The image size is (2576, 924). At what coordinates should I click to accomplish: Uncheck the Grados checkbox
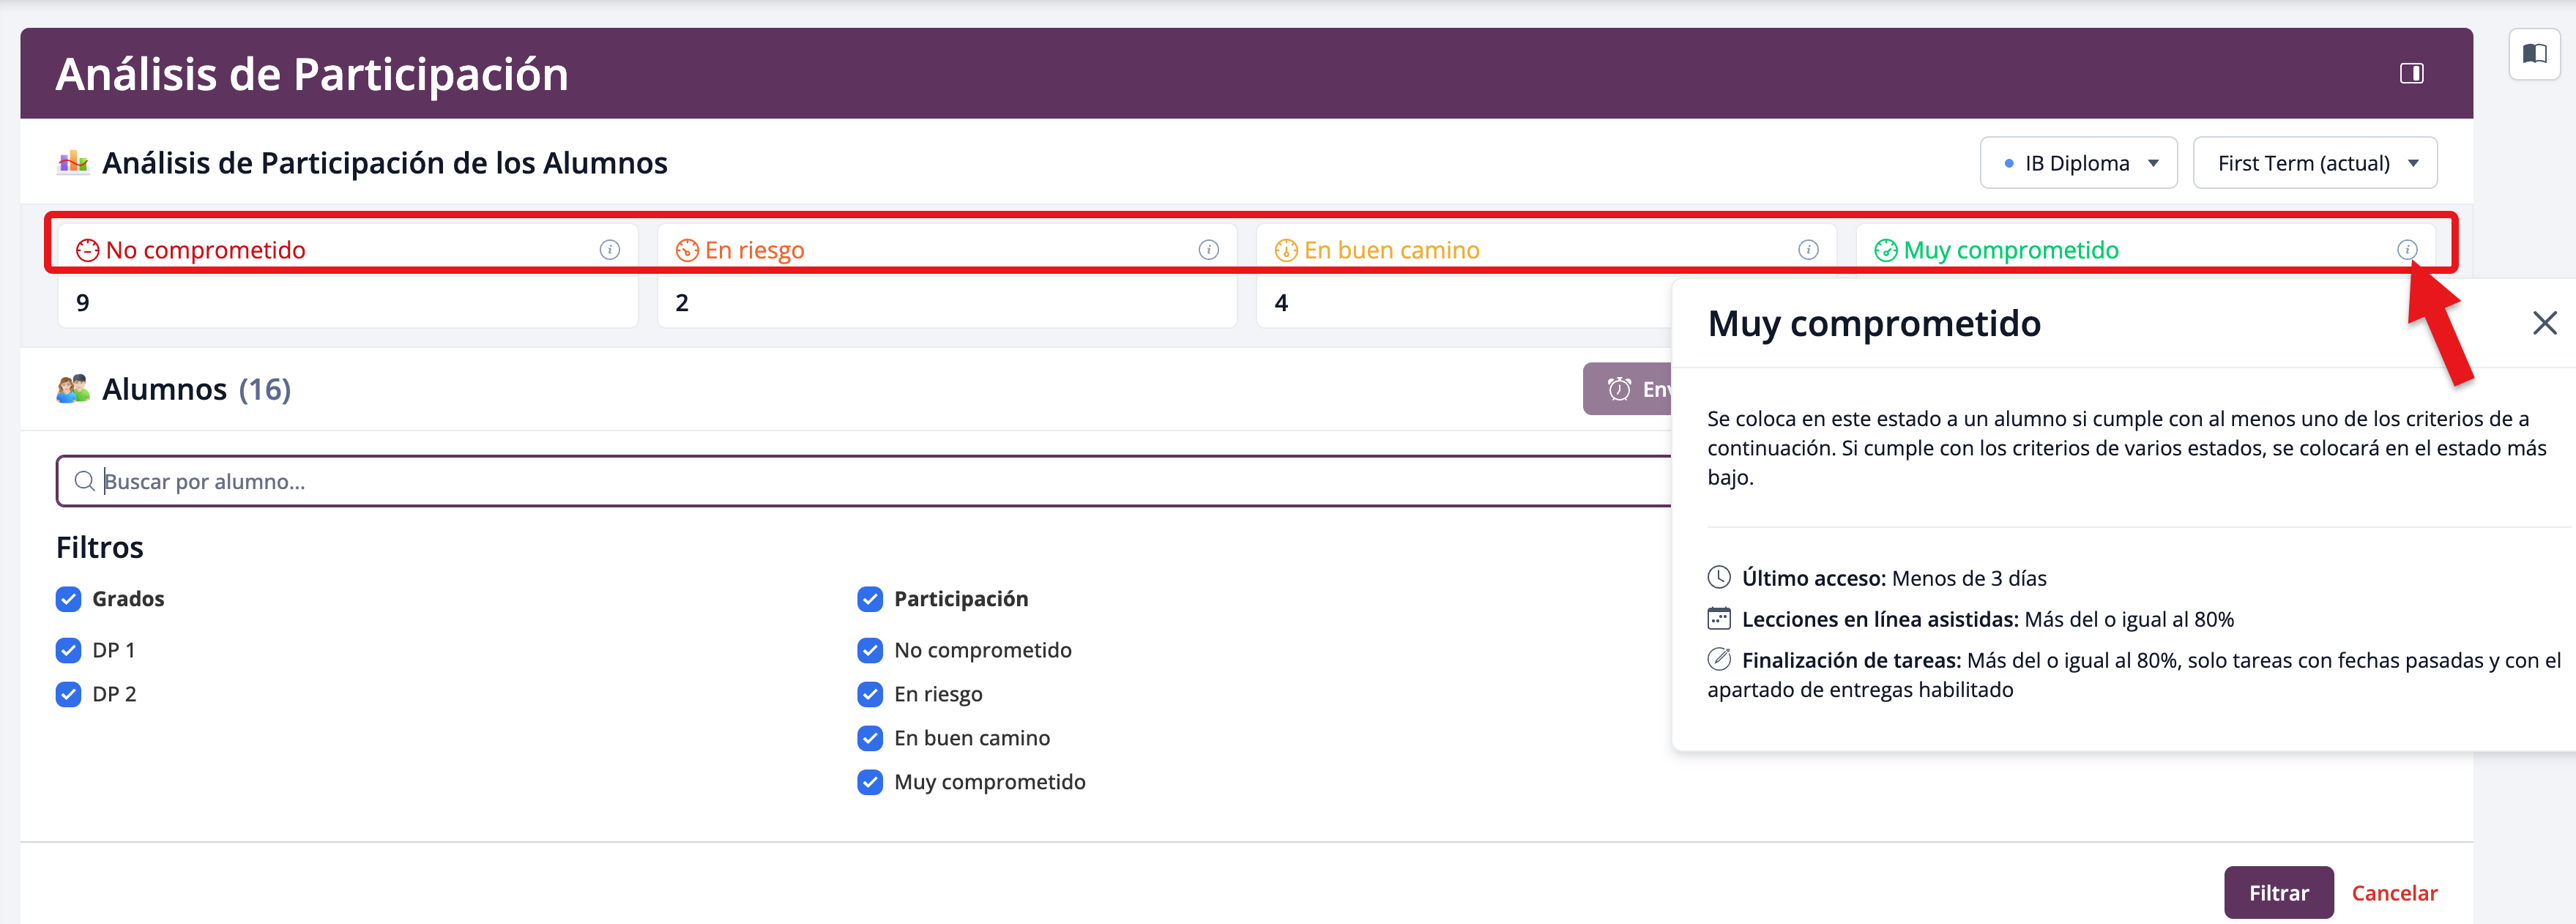pos(68,599)
